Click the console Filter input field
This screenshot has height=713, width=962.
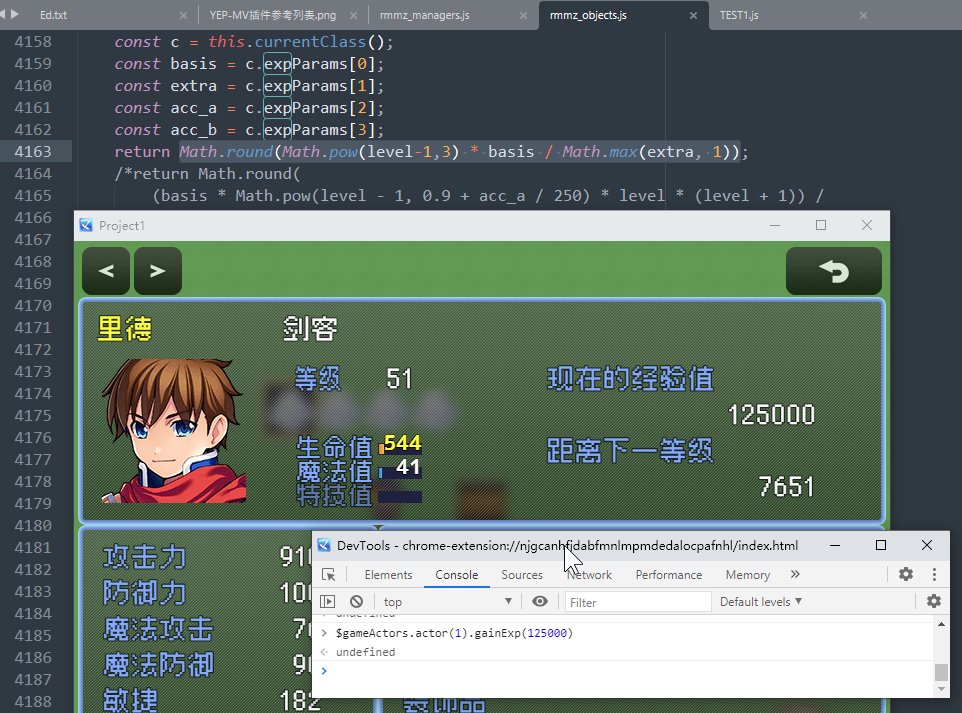click(x=638, y=602)
